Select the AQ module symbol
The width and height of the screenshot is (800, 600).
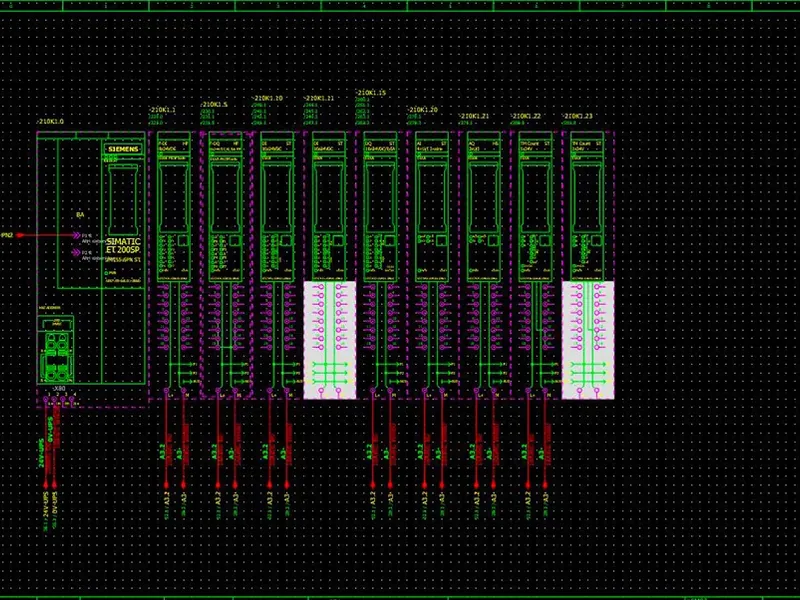pos(484,207)
